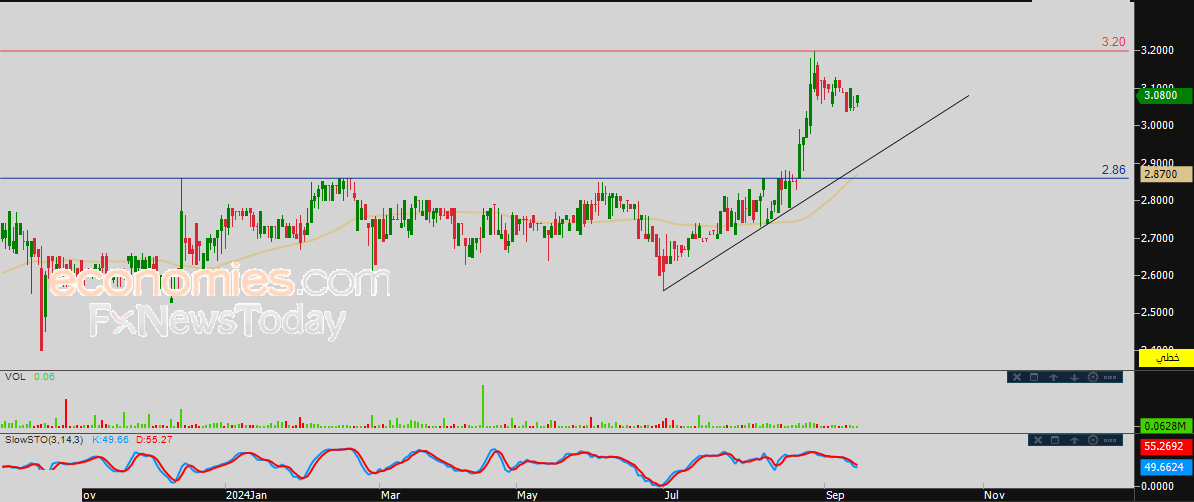Select the blue 2.86 support label
The height and width of the screenshot is (502, 1194).
1113,170
